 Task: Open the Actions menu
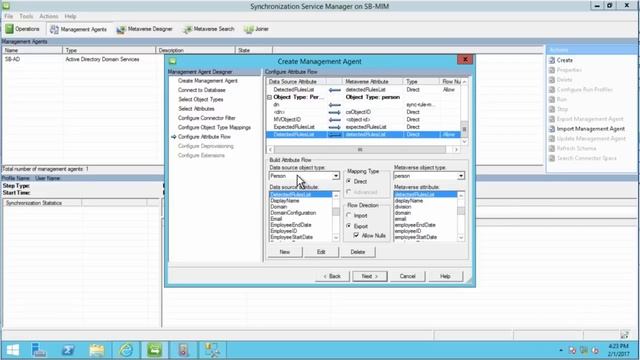(x=49, y=16)
